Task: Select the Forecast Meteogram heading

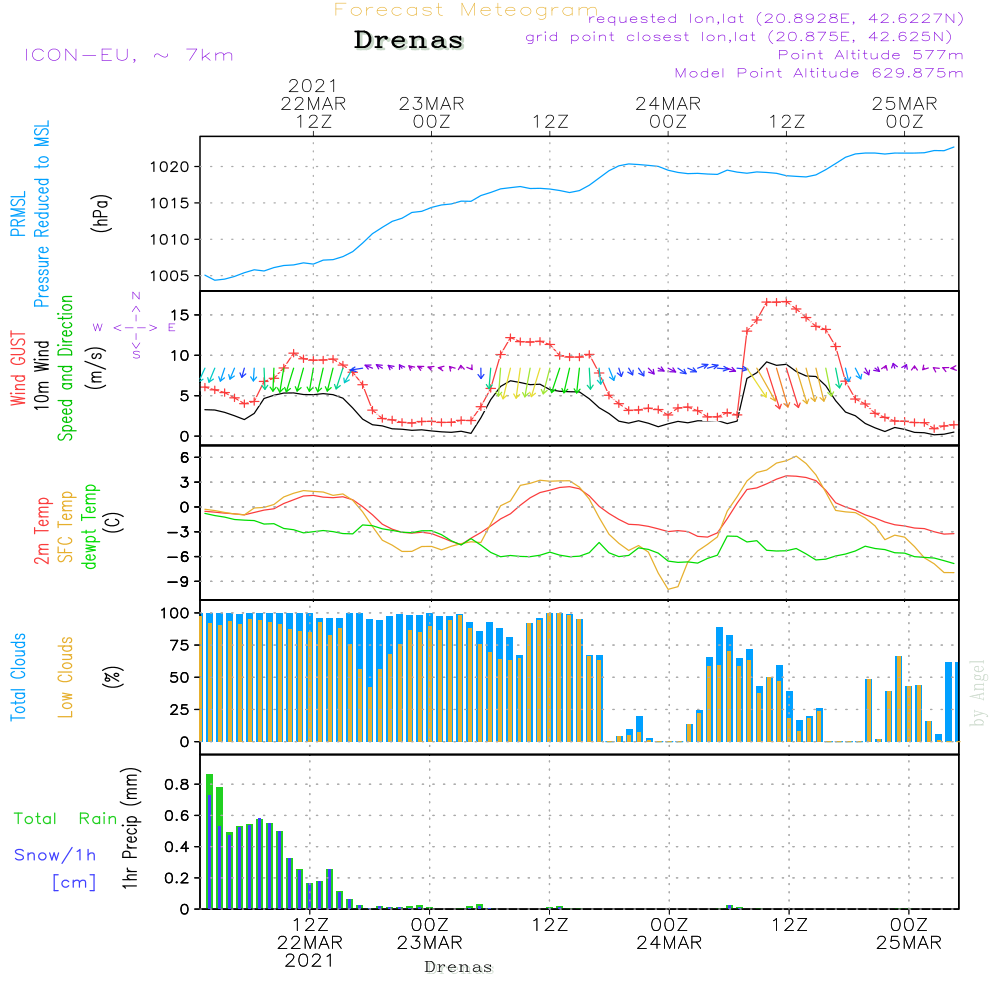Action: click(465, 11)
